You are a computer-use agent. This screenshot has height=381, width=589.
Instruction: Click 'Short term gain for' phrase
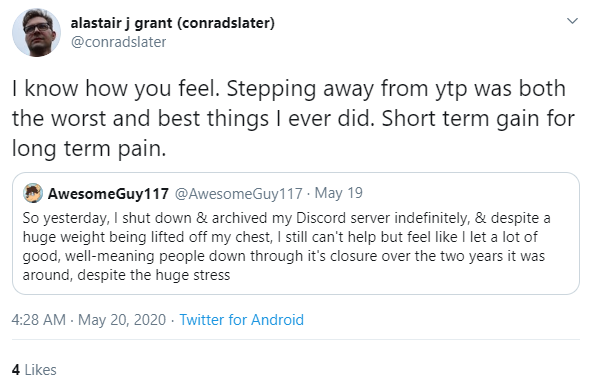478,119
